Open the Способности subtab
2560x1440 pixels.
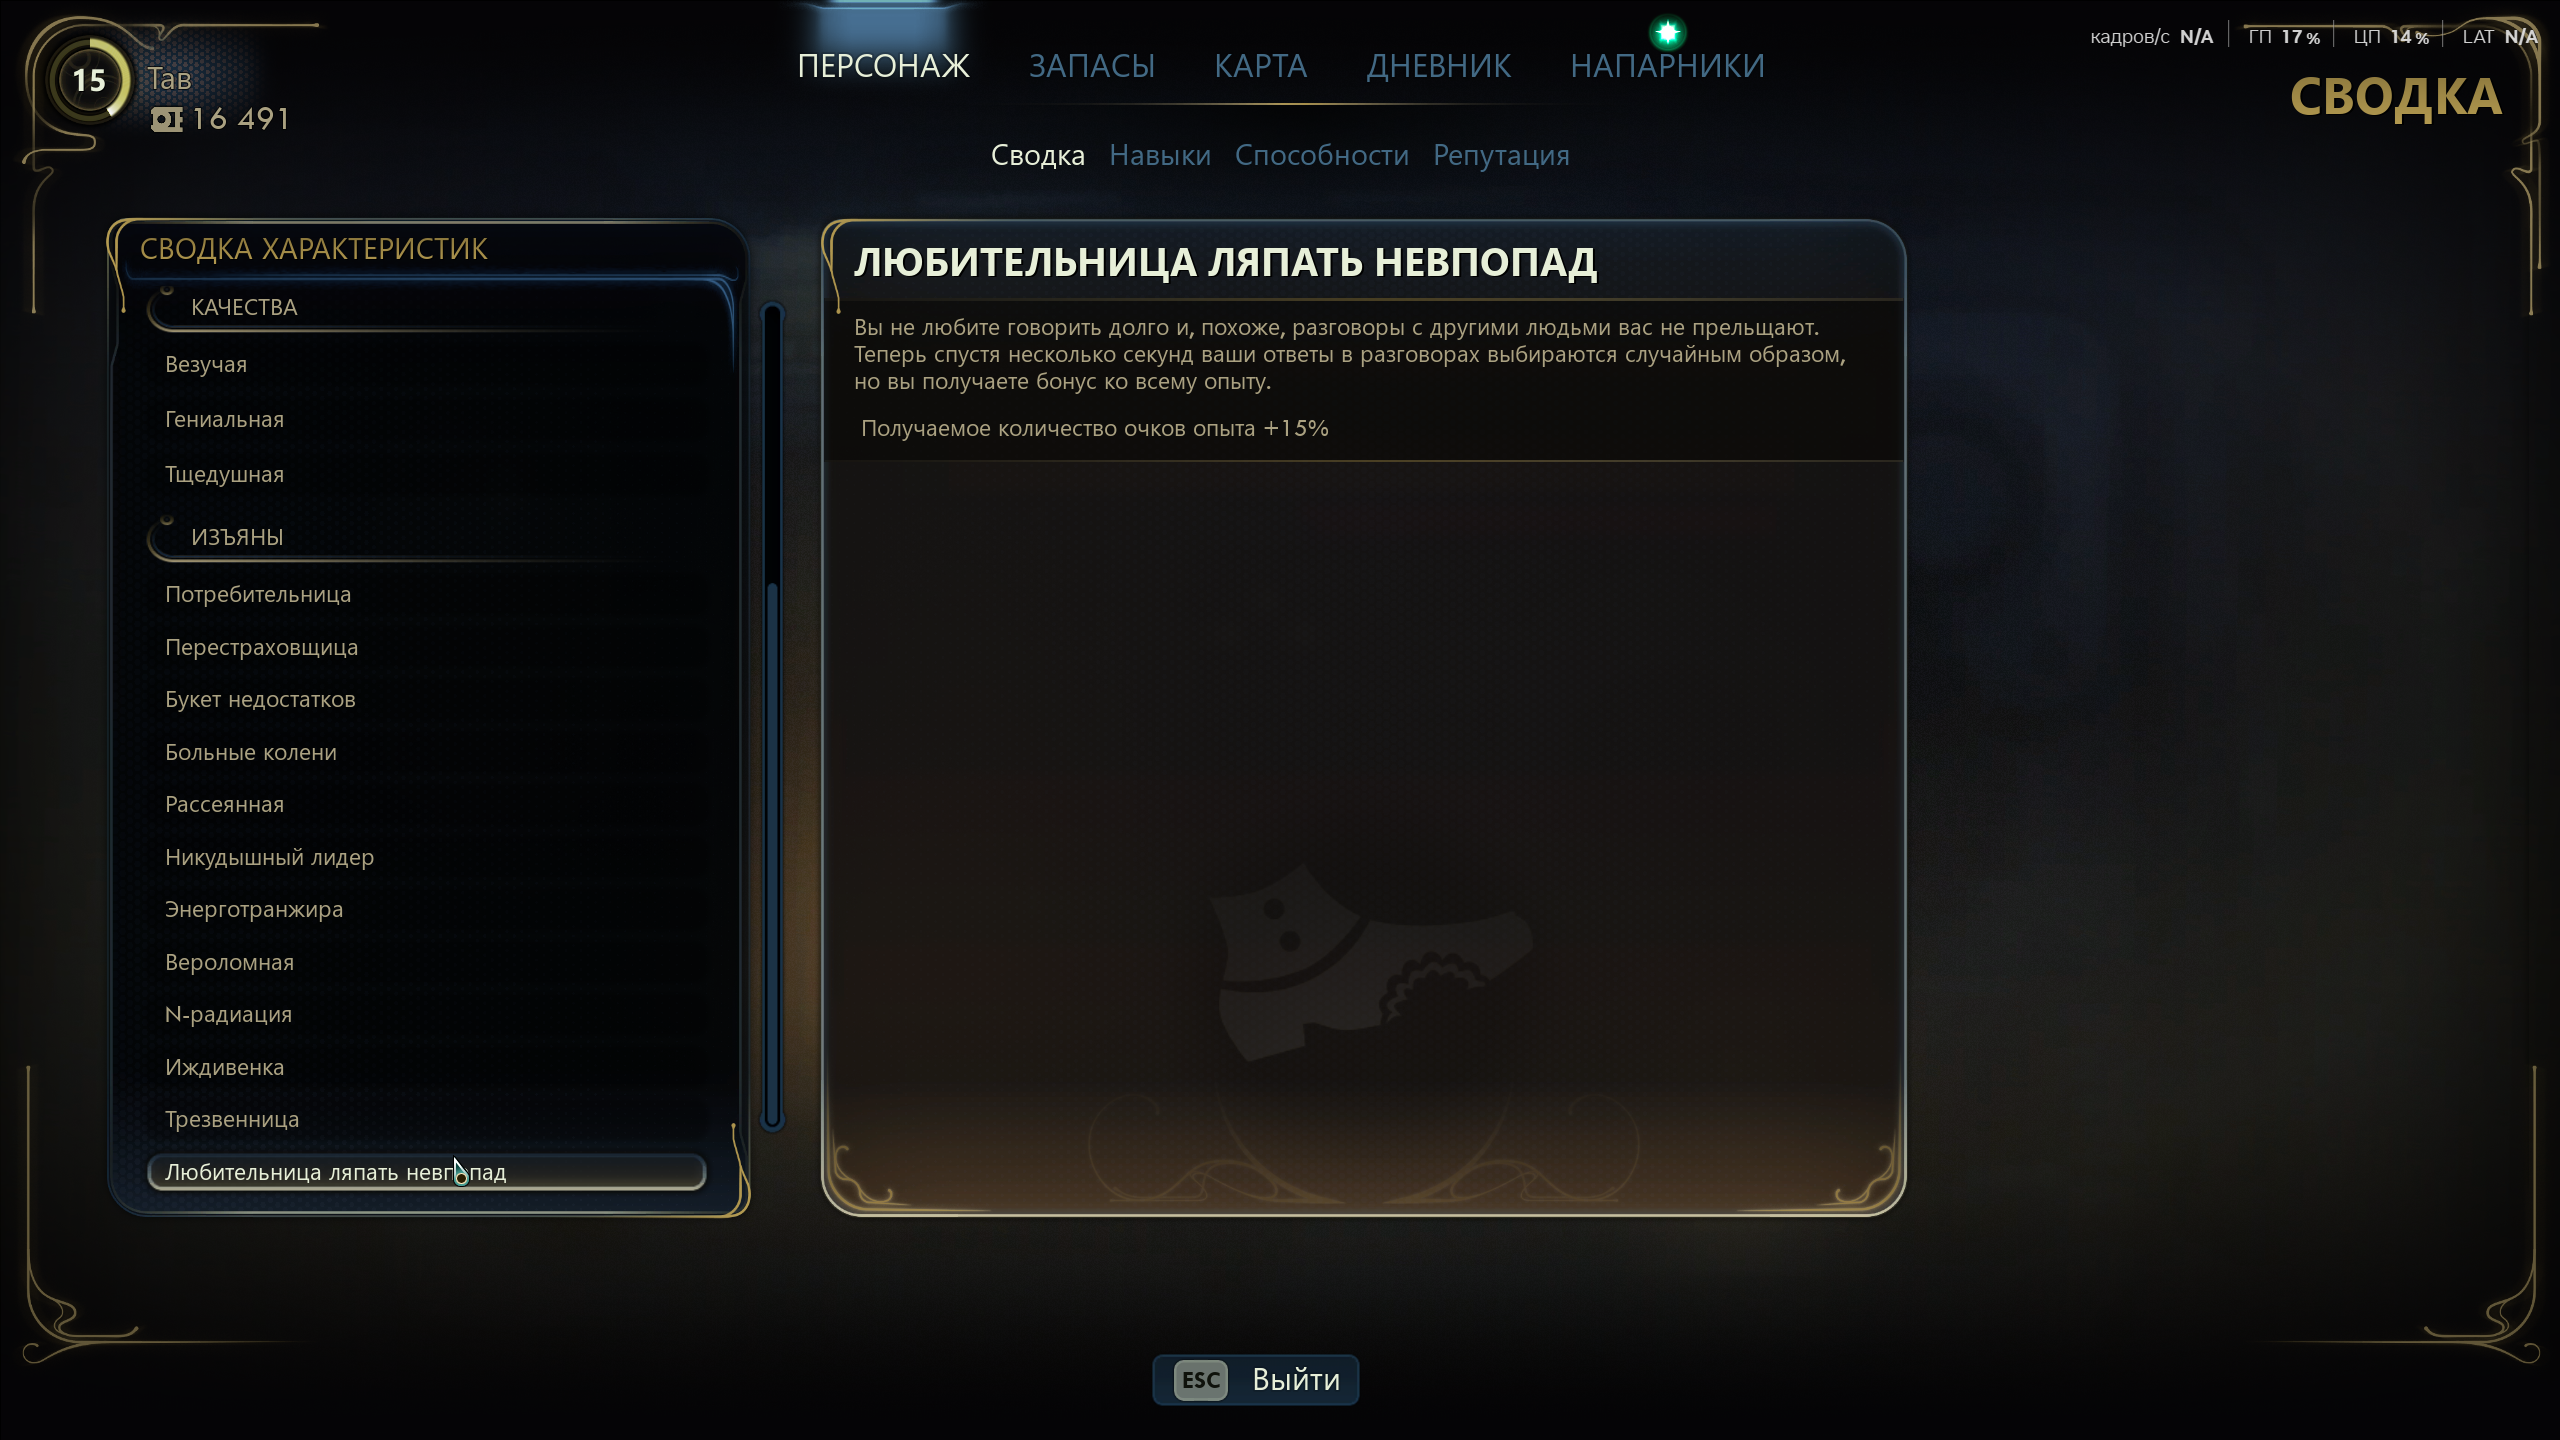point(1321,155)
